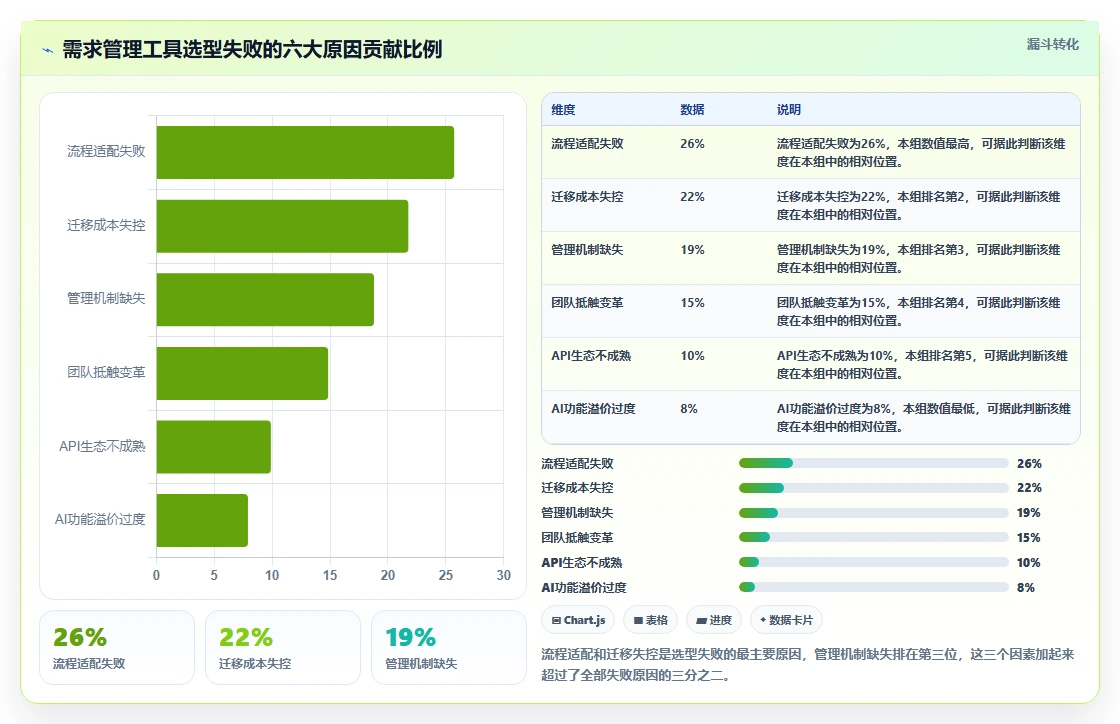Open the 19% 管理机制缺失 stat card

pos(449,648)
